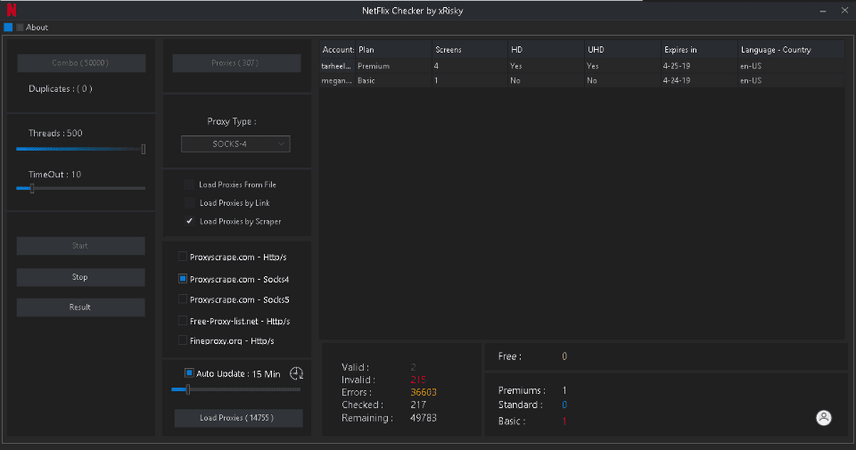Click the 4-25-19 expiry cell

click(x=699, y=66)
